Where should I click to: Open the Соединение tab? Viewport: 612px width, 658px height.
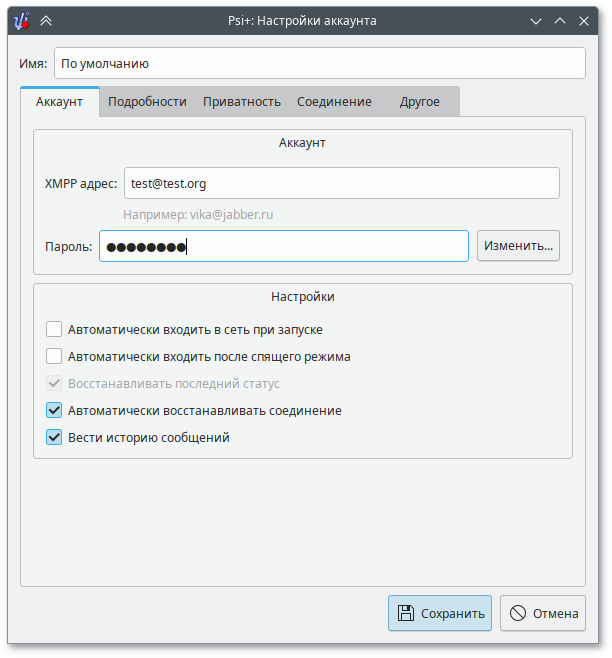pos(334,102)
